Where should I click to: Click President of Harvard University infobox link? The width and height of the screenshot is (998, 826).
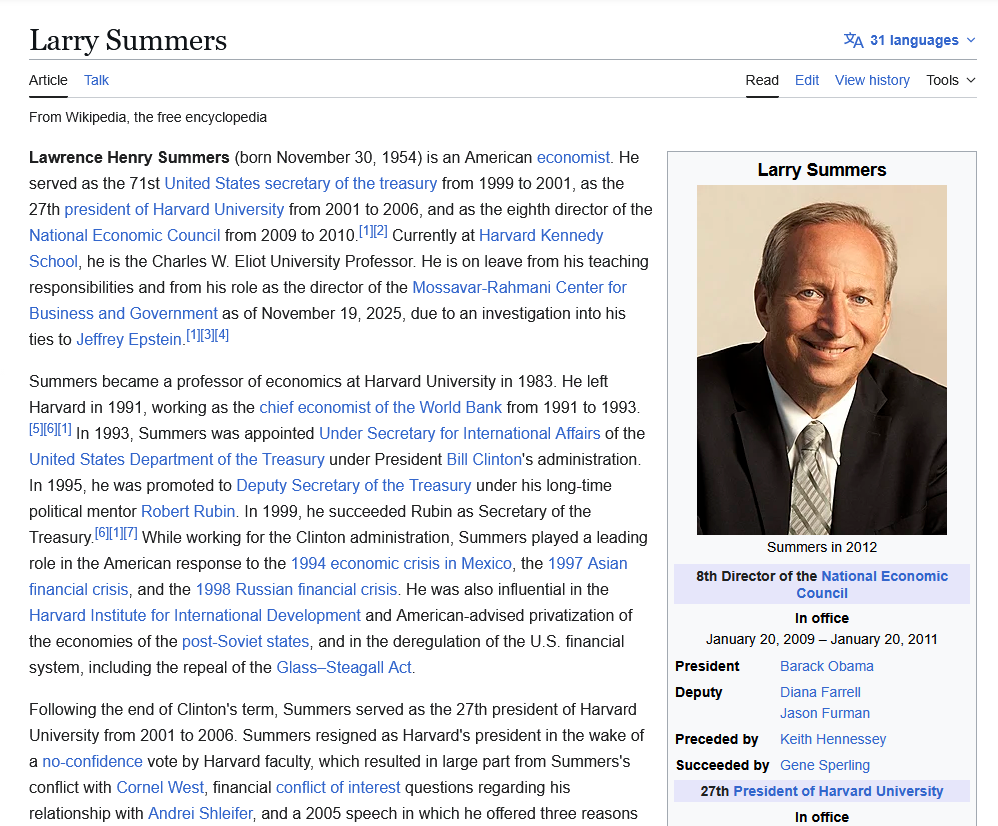pos(837,791)
